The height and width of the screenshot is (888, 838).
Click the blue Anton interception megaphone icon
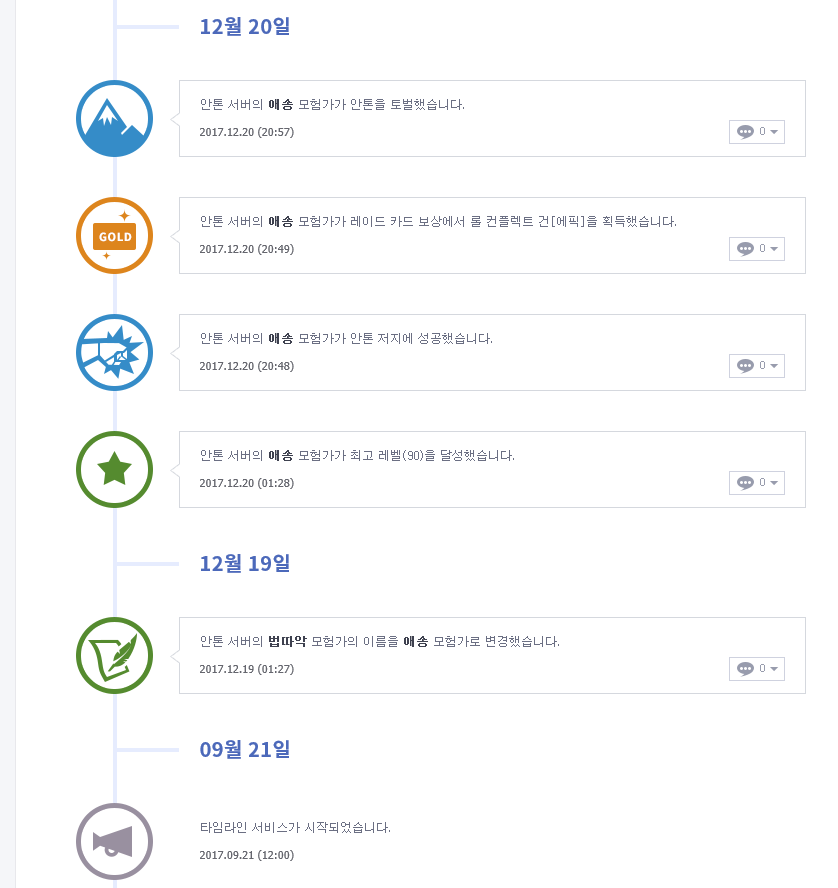coord(114,352)
